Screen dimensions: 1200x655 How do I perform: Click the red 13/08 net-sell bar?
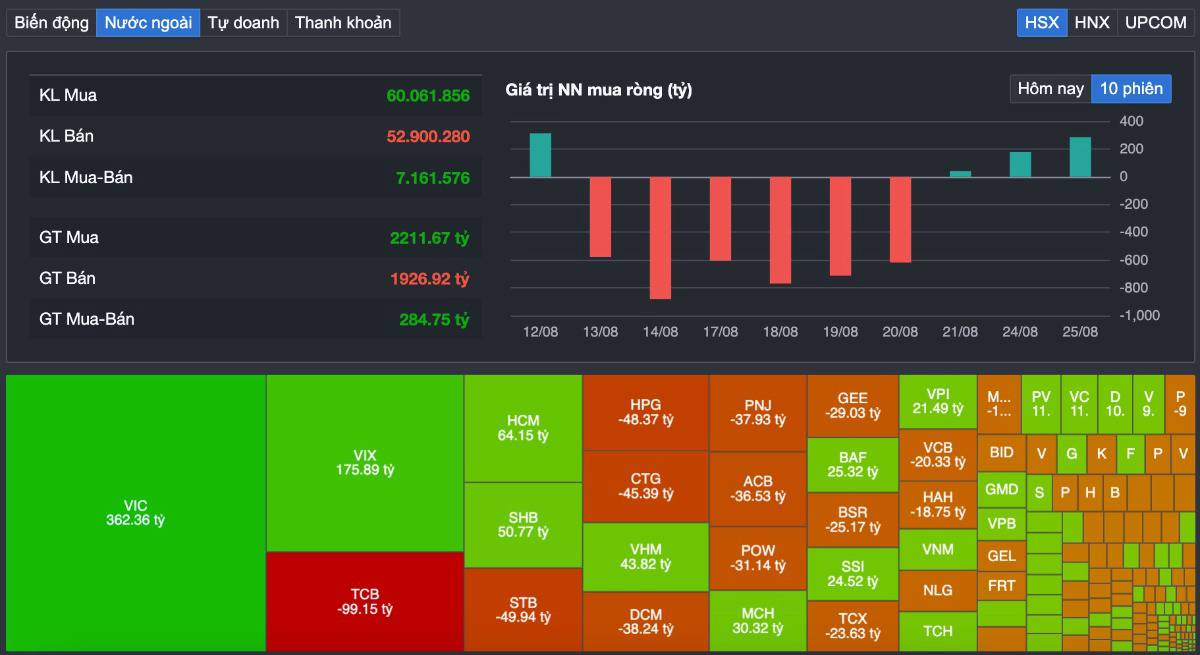[x=600, y=217]
